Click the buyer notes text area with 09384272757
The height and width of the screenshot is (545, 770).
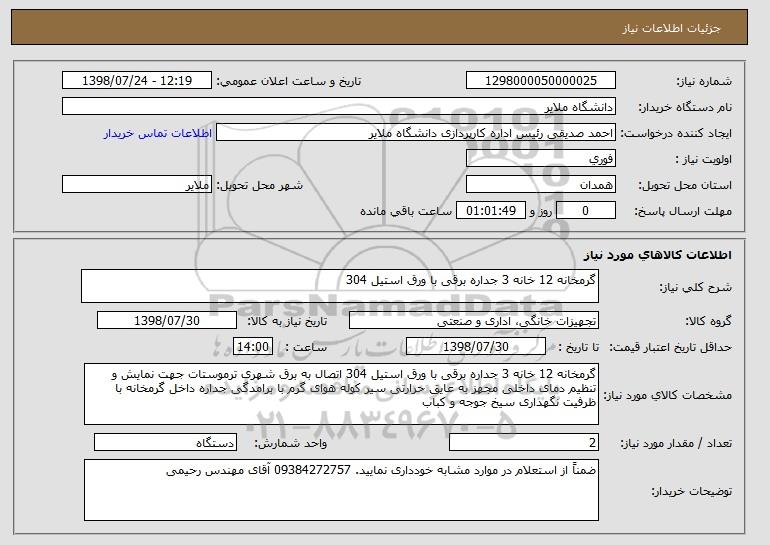(x=341, y=490)
